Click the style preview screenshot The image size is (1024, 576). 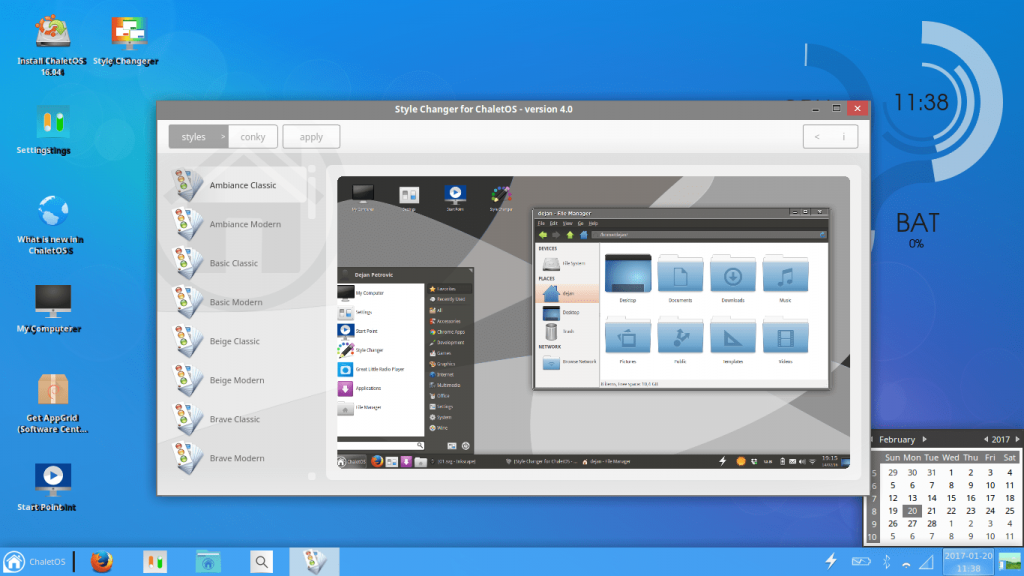point(593,323)
